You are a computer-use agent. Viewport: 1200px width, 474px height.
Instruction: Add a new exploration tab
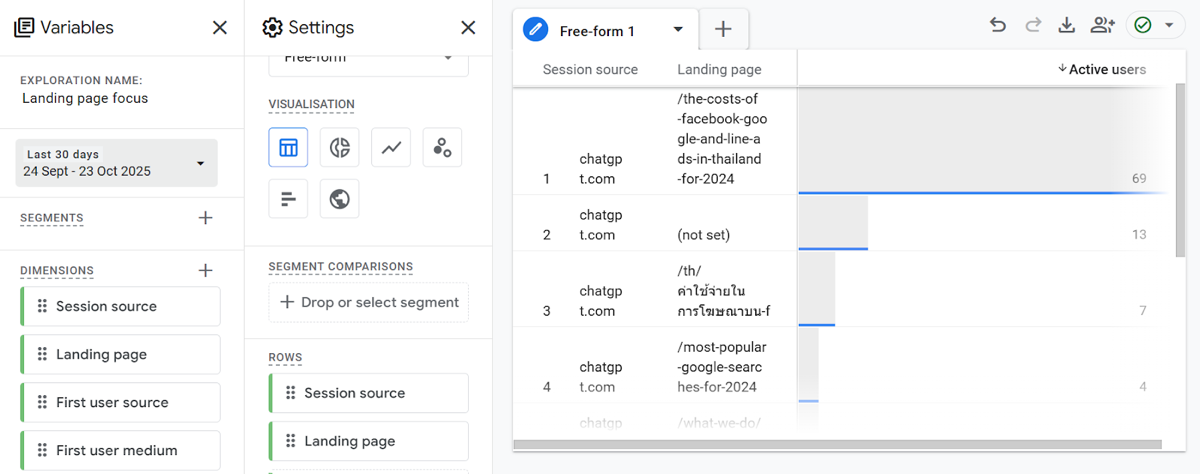tap(724, 30)
